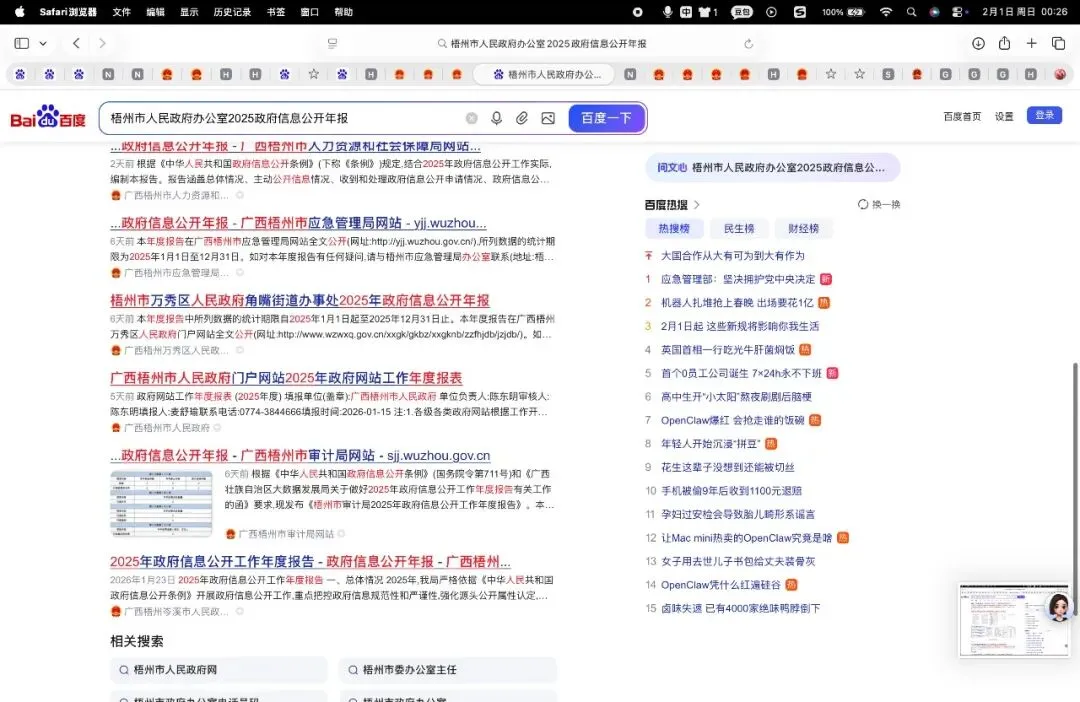Image resolution: width=1080 pixels, height=702 pixels.
Task: Click the microphone icon in menu bar
Action: coord(667,12)
